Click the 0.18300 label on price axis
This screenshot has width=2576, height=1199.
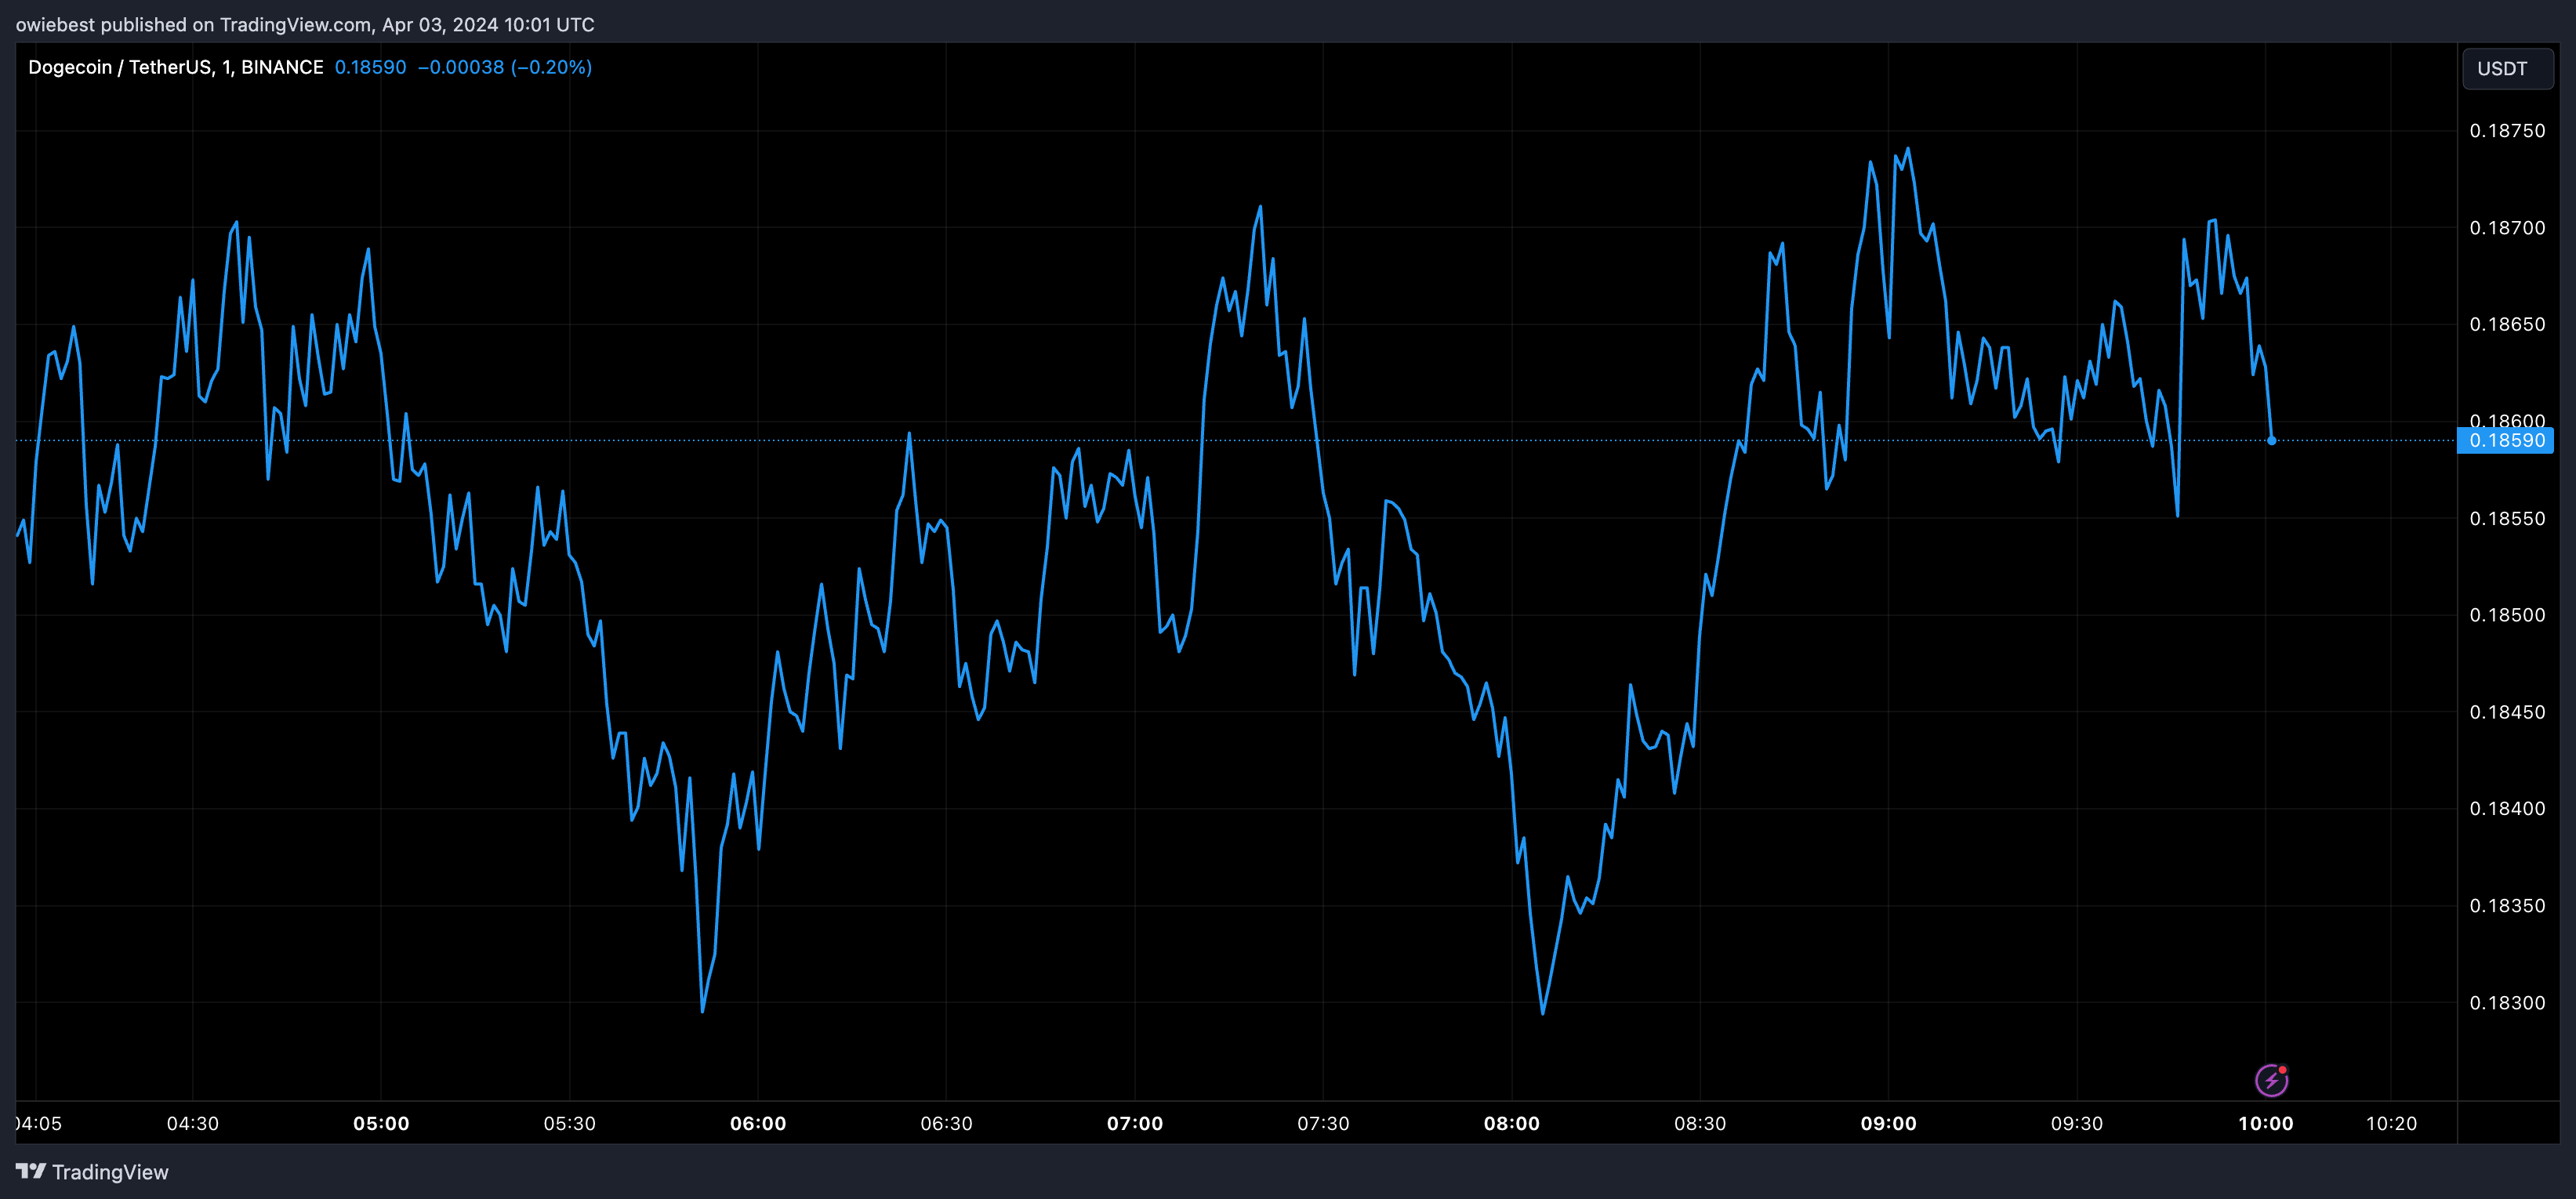coord(2506,1003)
